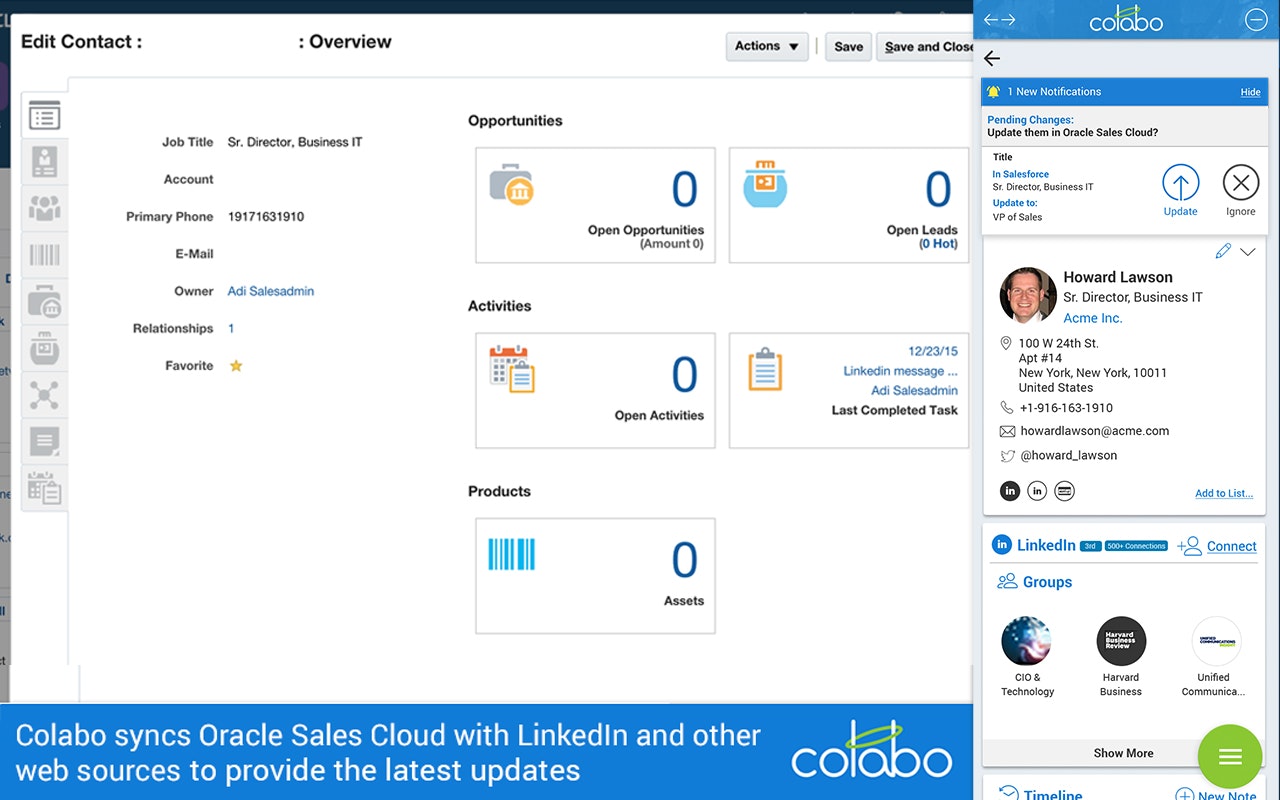1280x800 pixels.
Task: Minimize the Colabo panel with minus icon
Action: click(1256, 19)
